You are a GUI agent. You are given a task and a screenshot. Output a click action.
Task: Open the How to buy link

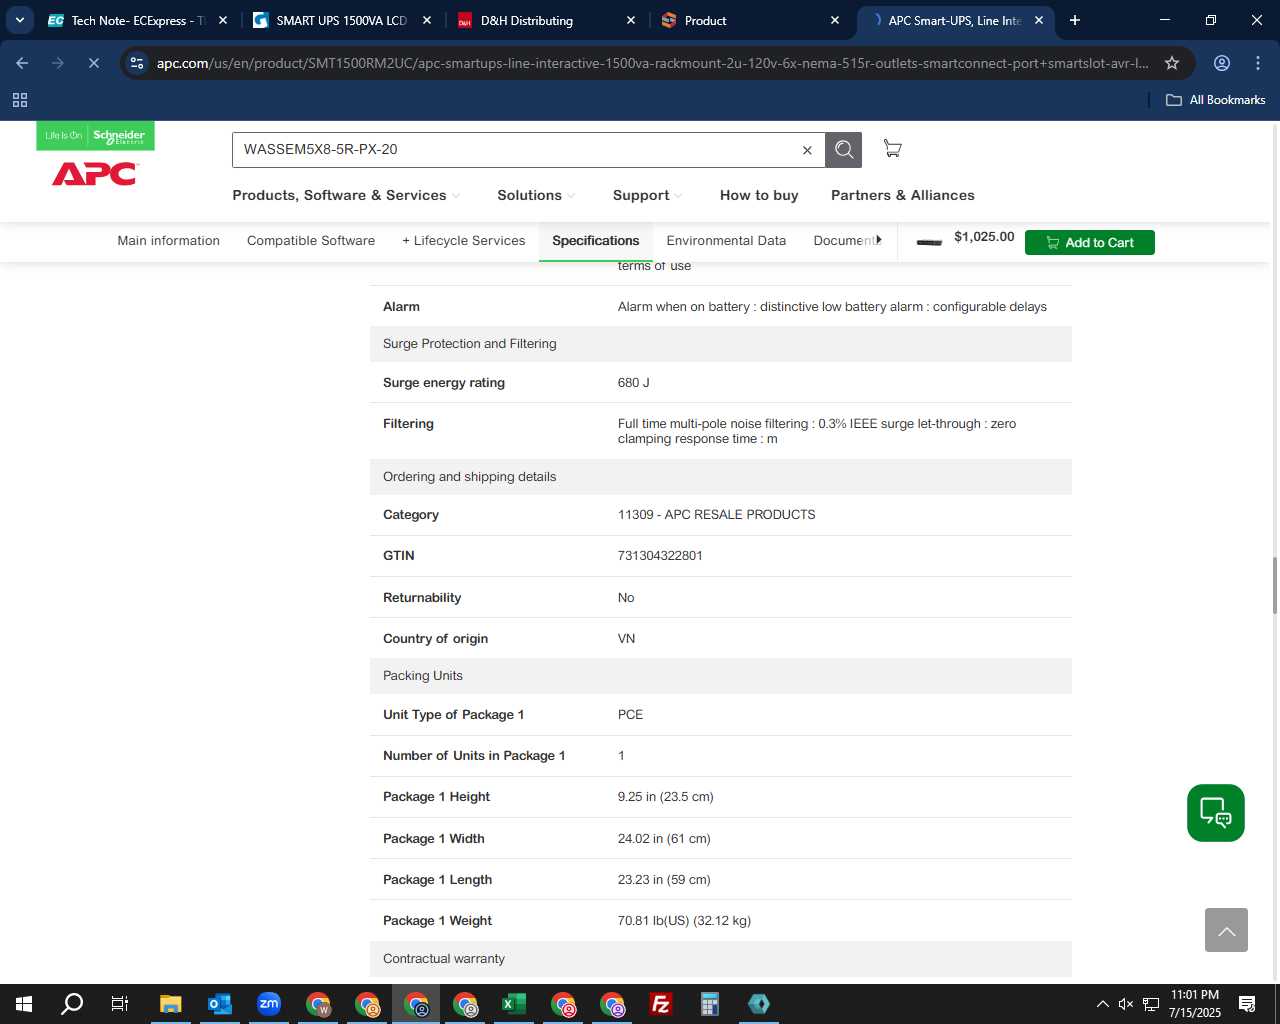click(x=759, y=195)
